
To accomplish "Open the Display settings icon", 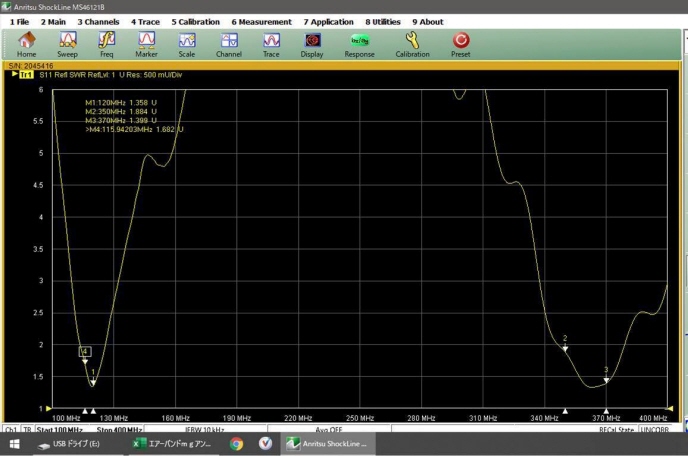I will coord(312,42).
